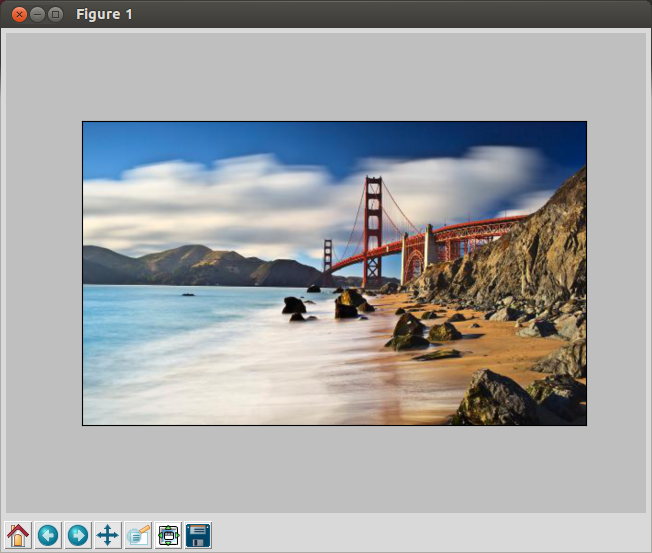Select the Pan axes tool
652x553 pixels.
(x=108, y=535)
